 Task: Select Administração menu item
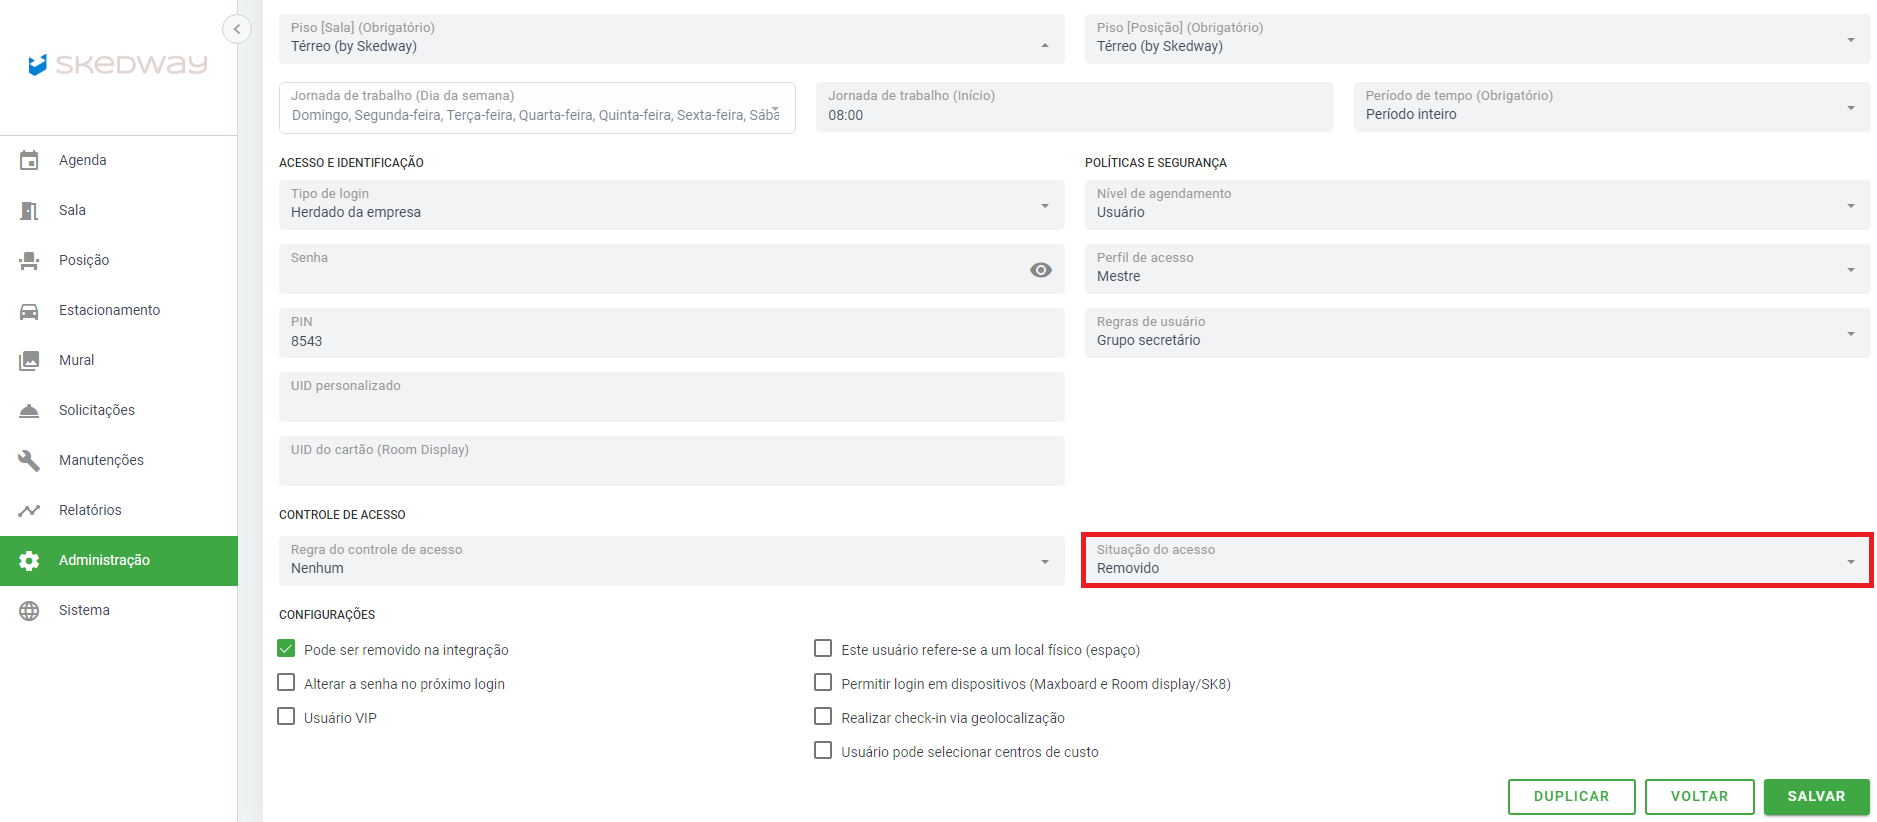click(x=104, y=560)
